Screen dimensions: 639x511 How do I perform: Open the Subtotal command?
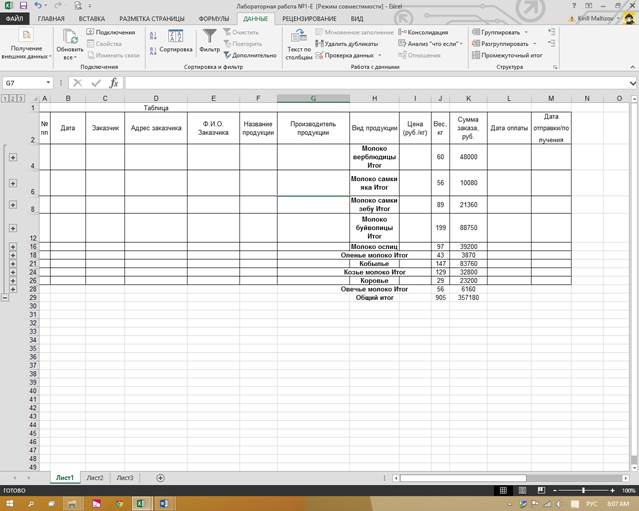click(507, 55)
